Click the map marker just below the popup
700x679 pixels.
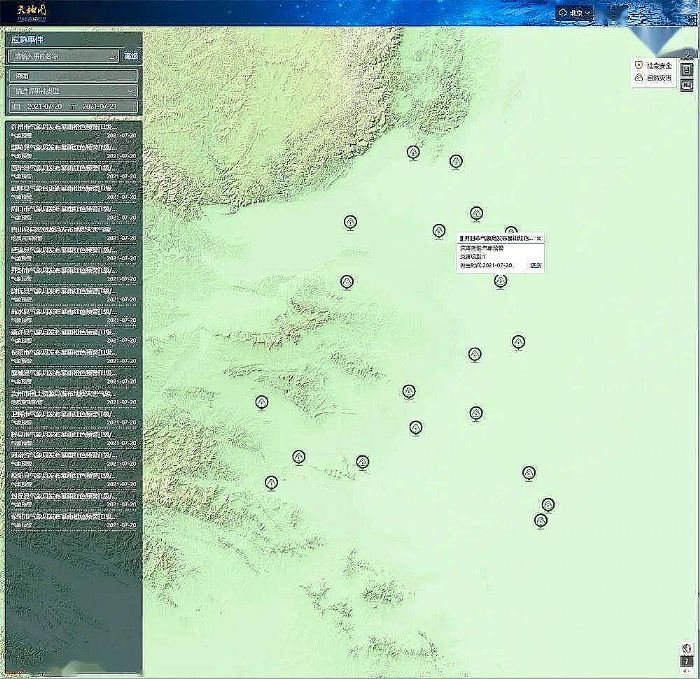[x=500, y=281]
